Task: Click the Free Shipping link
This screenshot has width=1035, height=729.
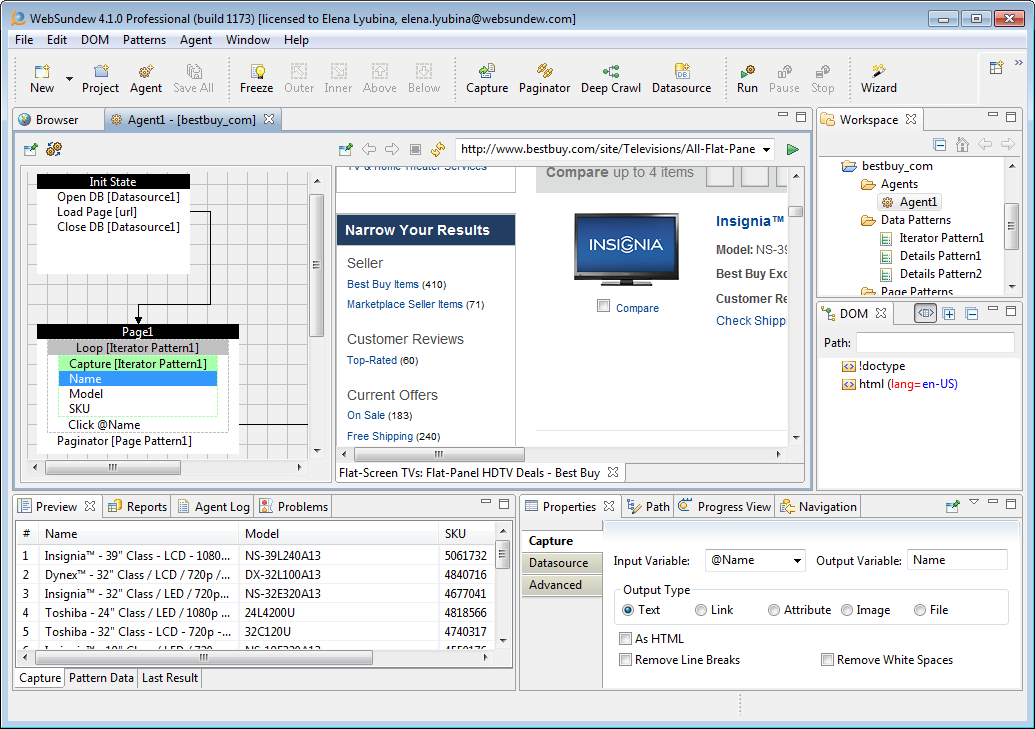Action: (x=380, y=436)
